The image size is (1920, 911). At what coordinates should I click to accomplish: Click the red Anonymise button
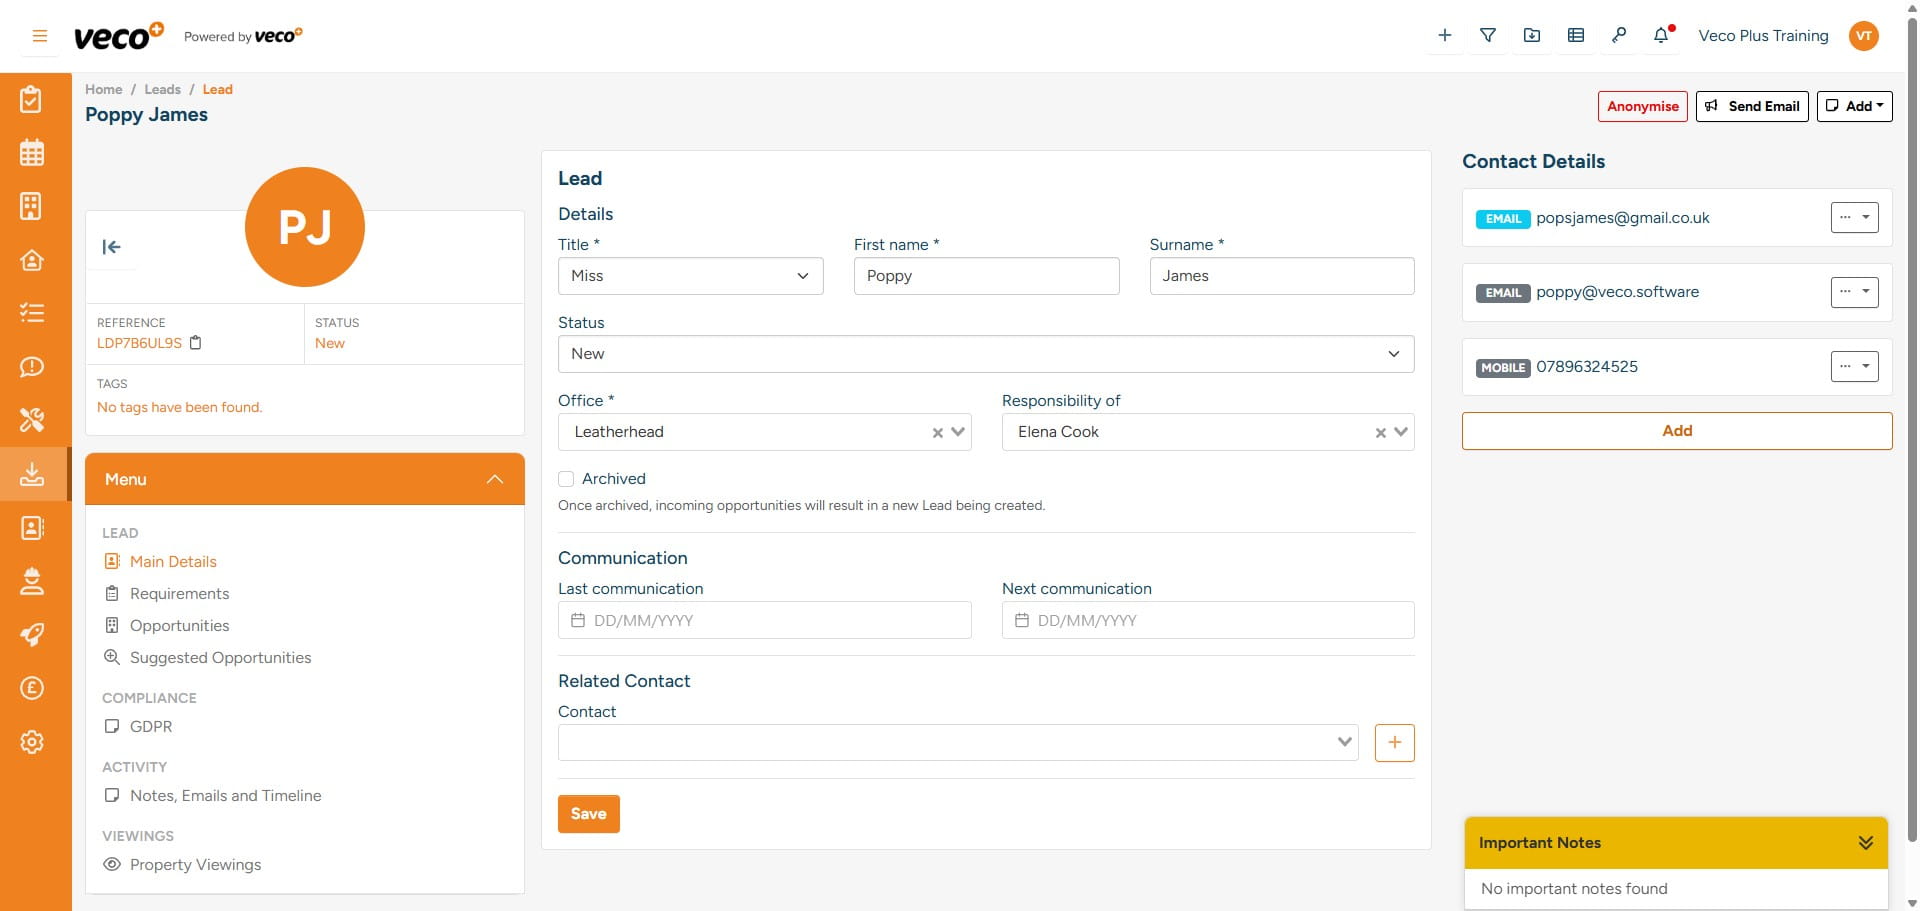coord(1642,106)
